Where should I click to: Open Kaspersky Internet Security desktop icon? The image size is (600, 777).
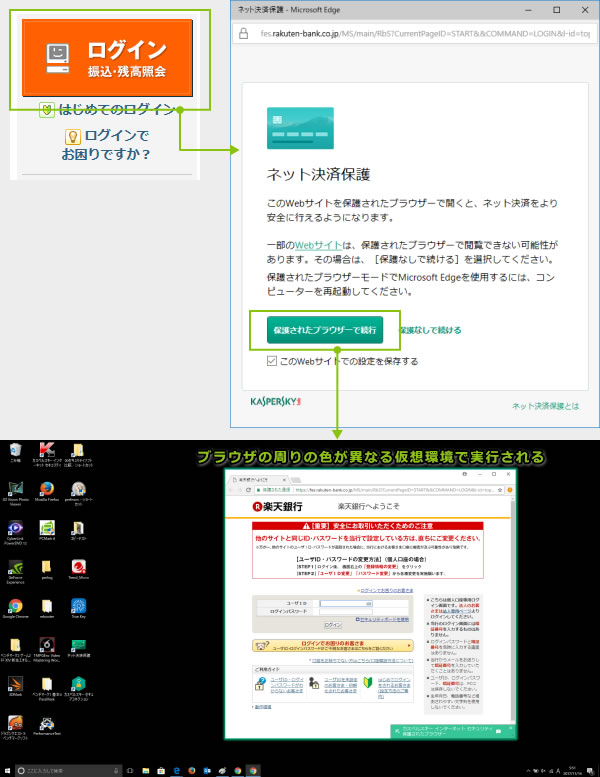(47, 454)
